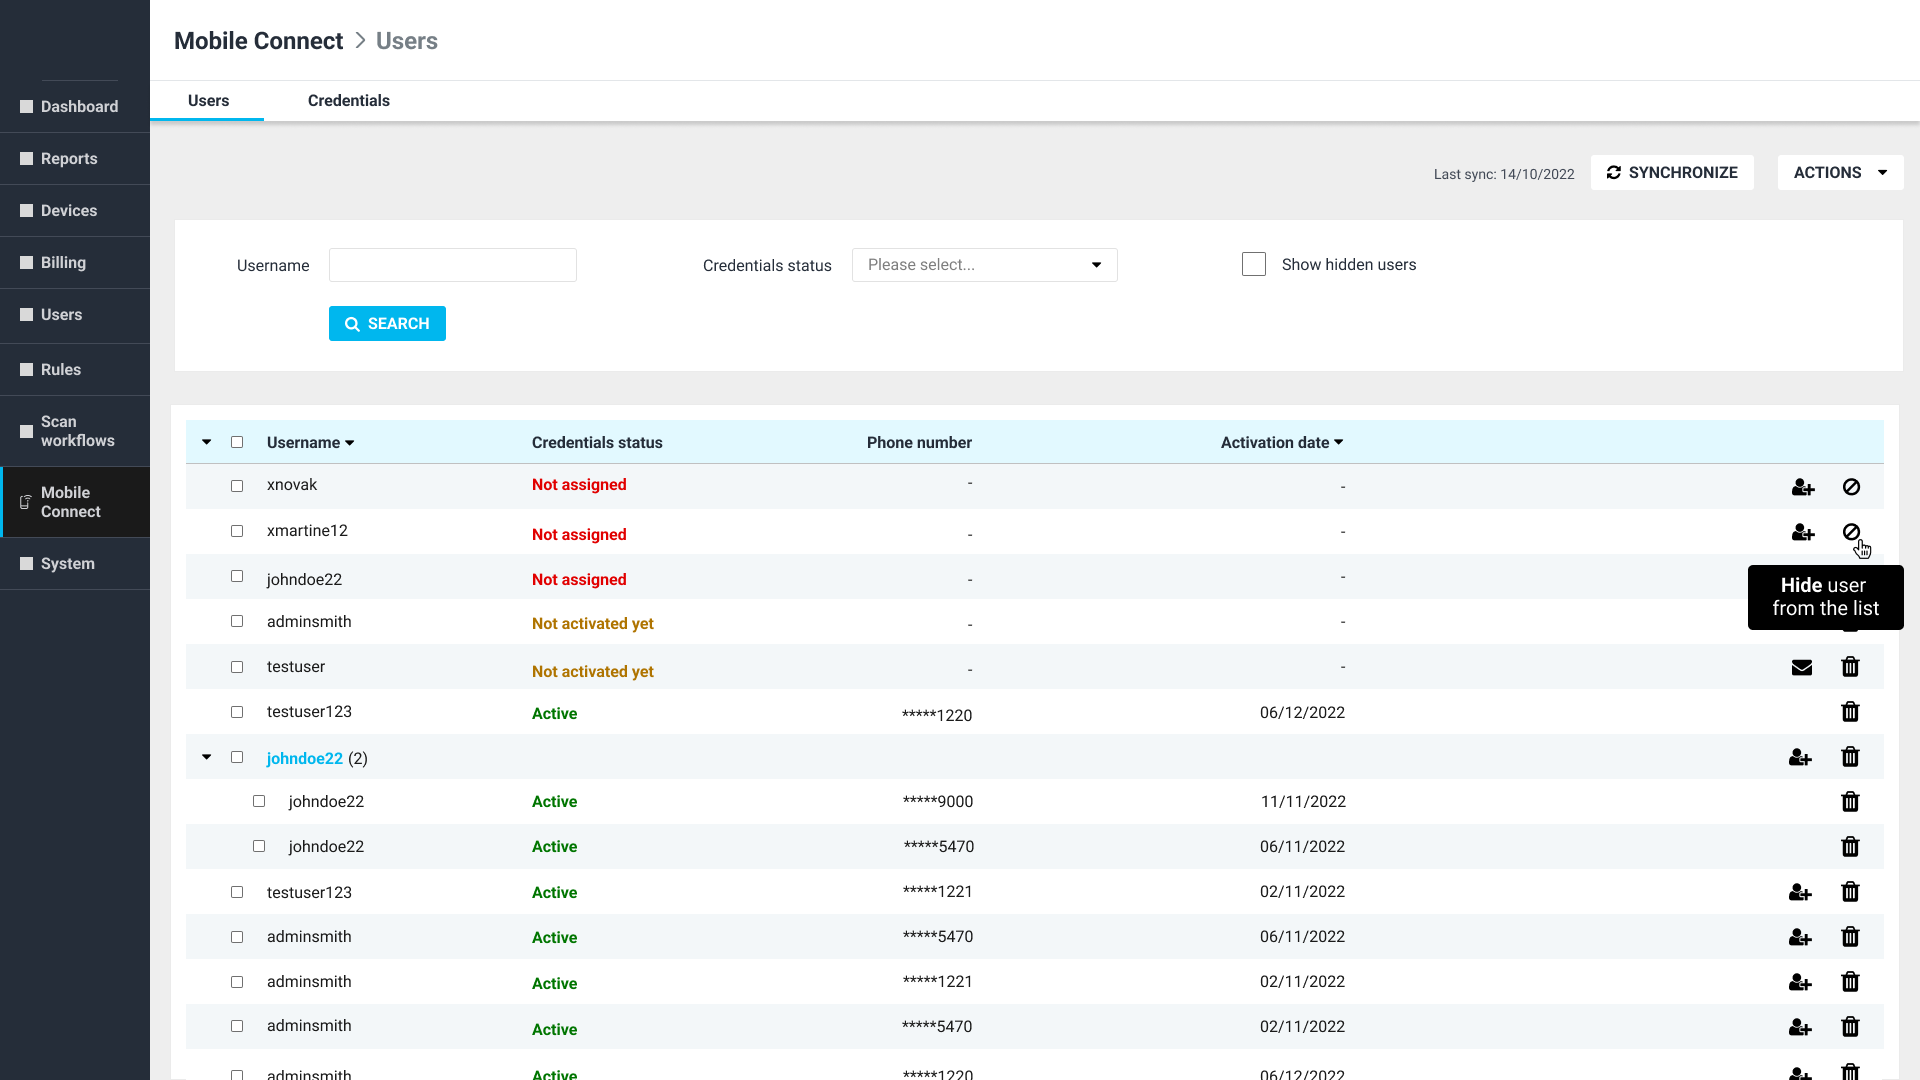Click hide icon in xnovak row
1920x1080 pixels.
tap(1851, 487)
